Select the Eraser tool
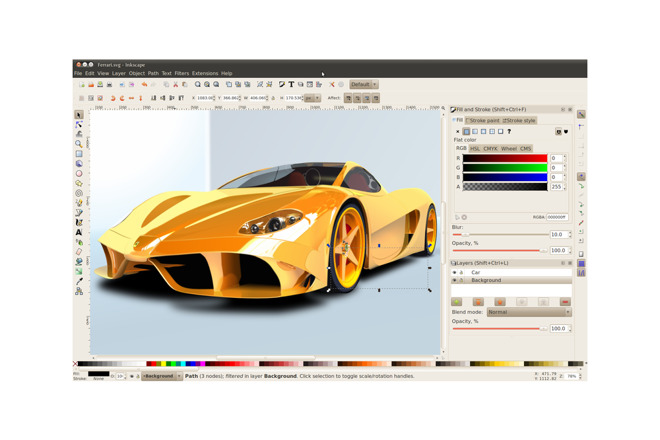The image size is (660, 440). (x=79, y=252)
